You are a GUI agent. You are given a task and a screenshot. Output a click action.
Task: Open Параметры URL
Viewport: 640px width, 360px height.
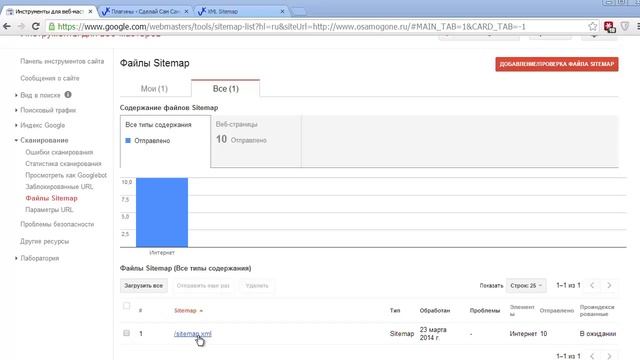pos(49,209)
